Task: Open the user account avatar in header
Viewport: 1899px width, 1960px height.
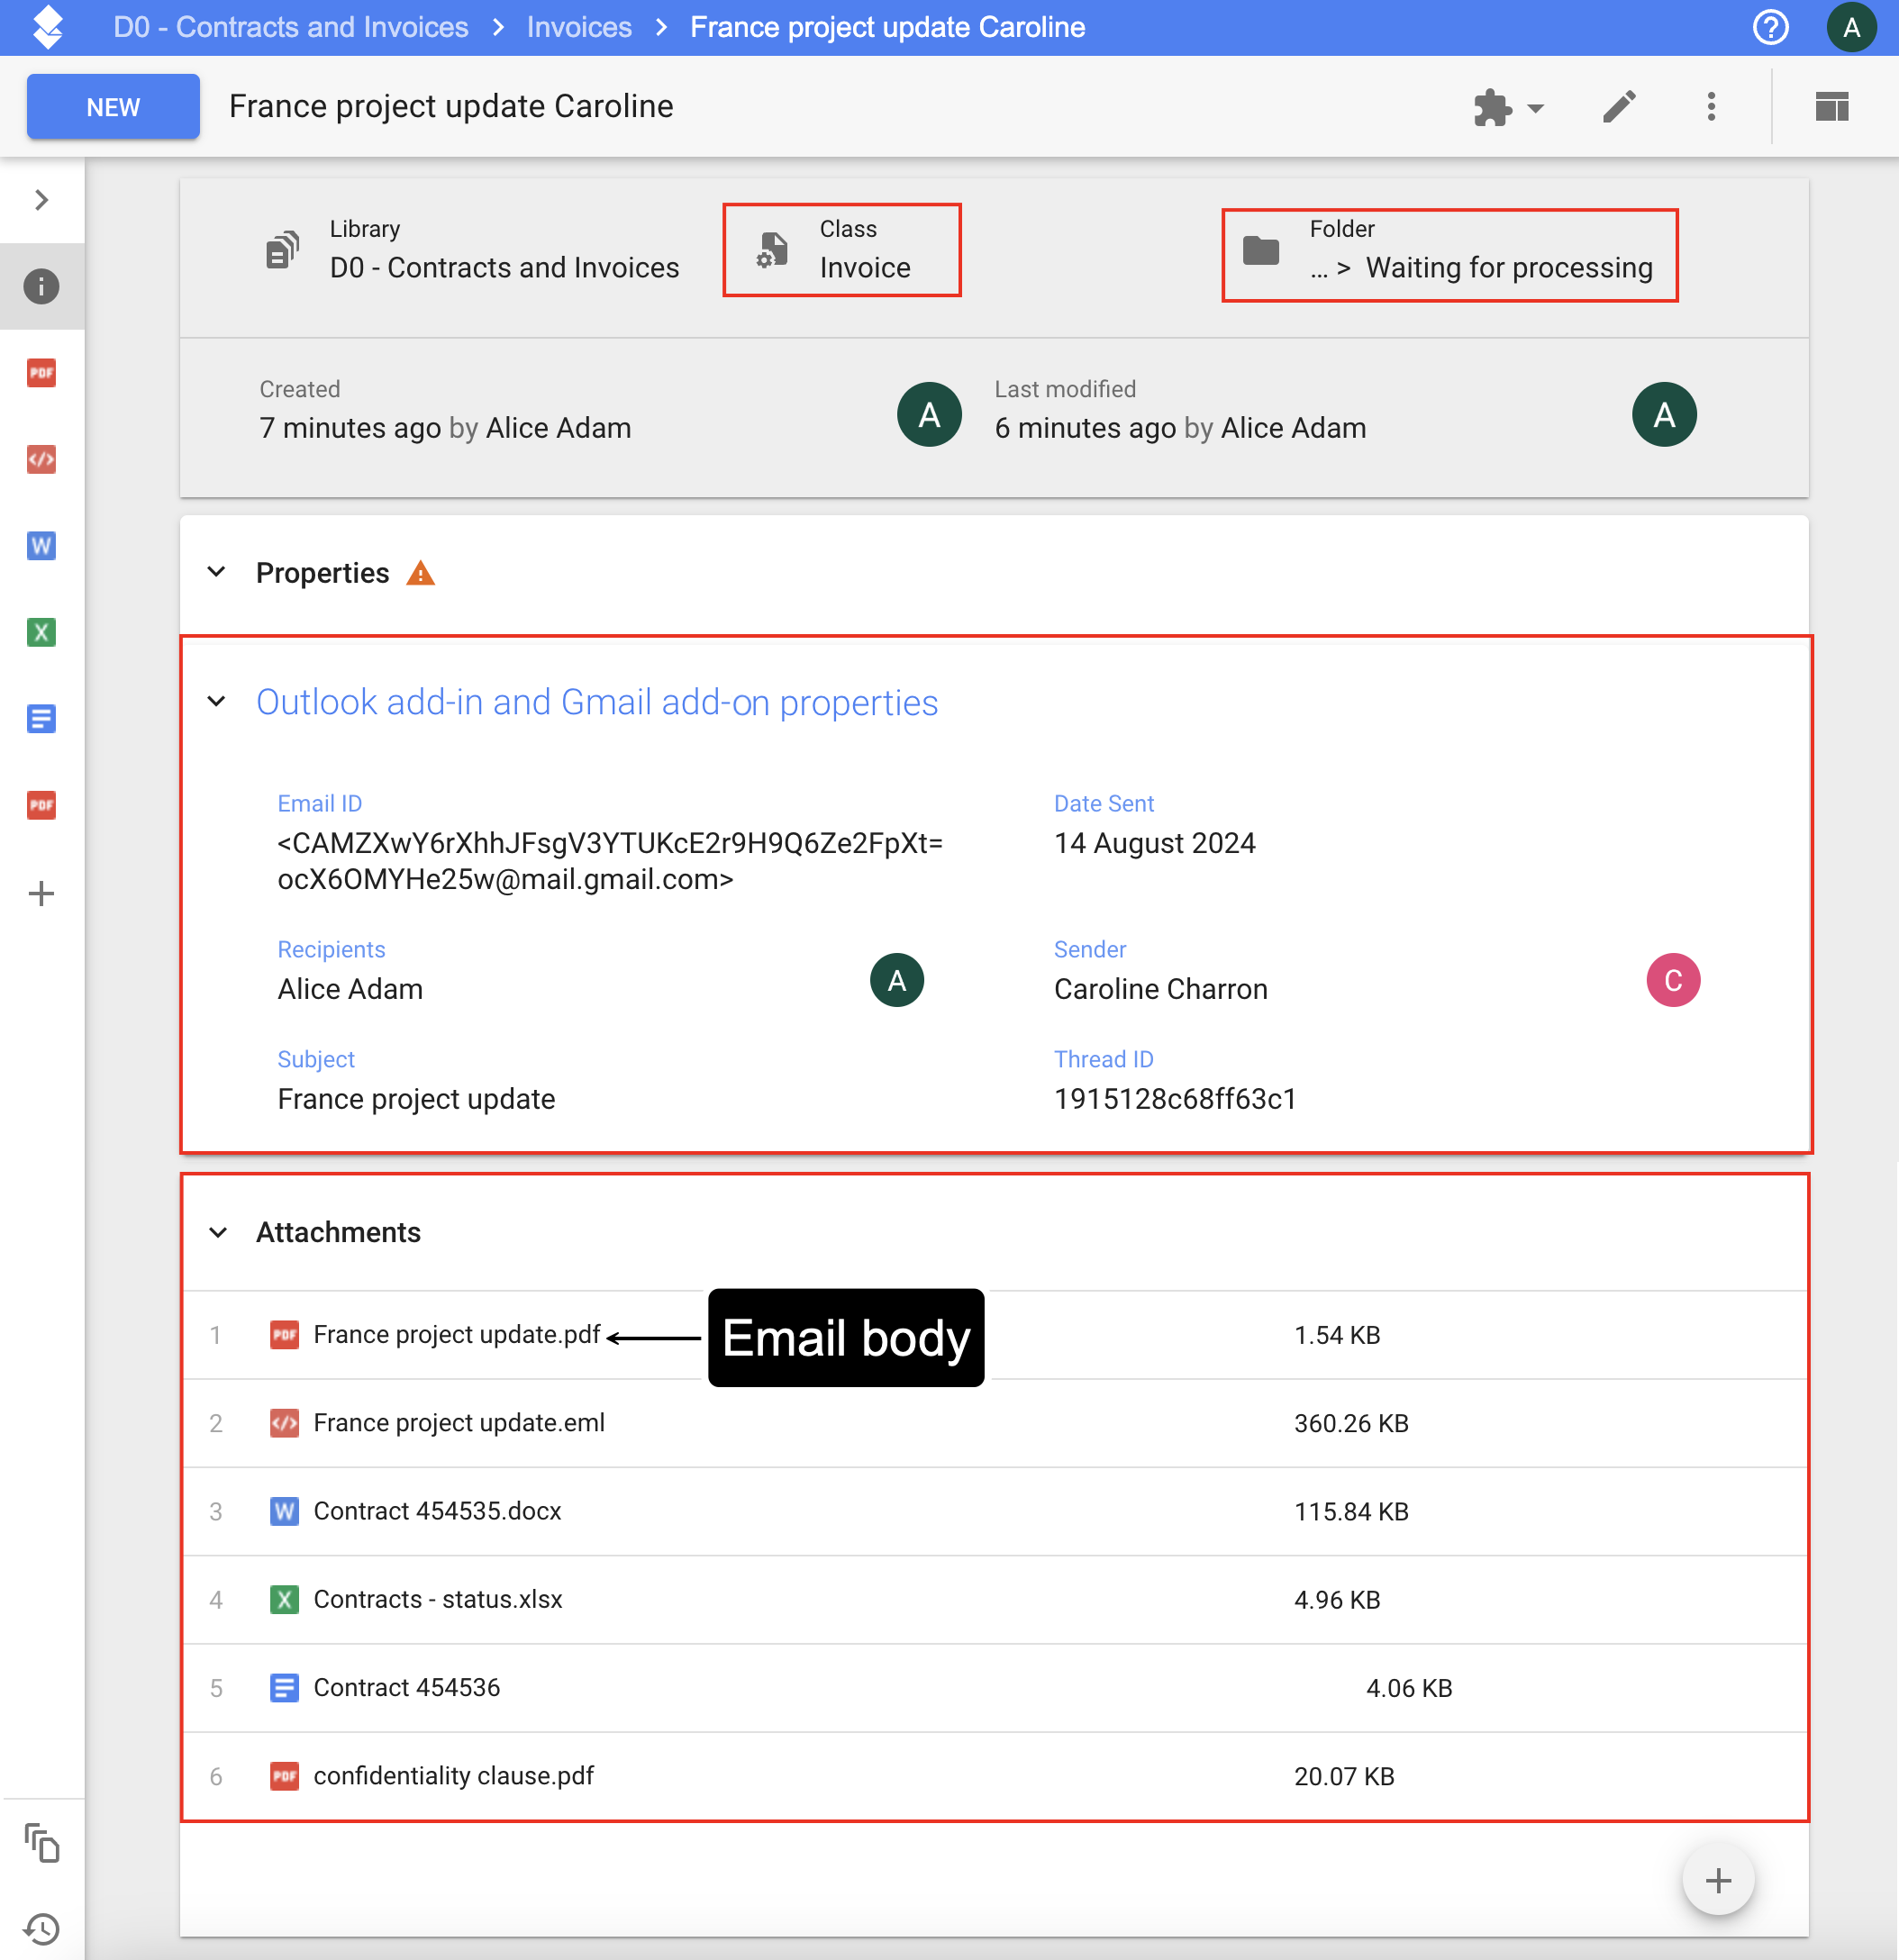Action: point(1851,27)
